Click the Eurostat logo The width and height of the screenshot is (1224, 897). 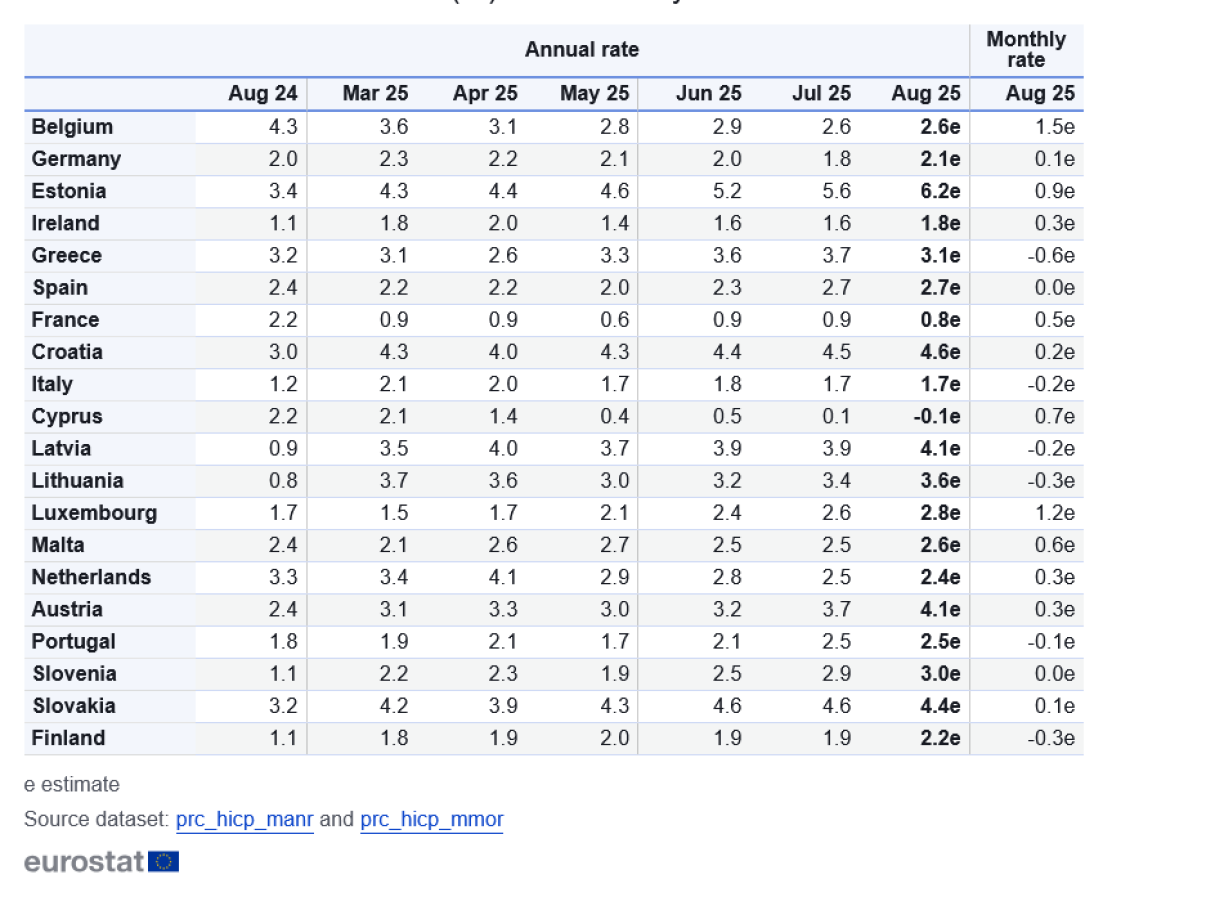pyautogui.click(x=85, y=862)
